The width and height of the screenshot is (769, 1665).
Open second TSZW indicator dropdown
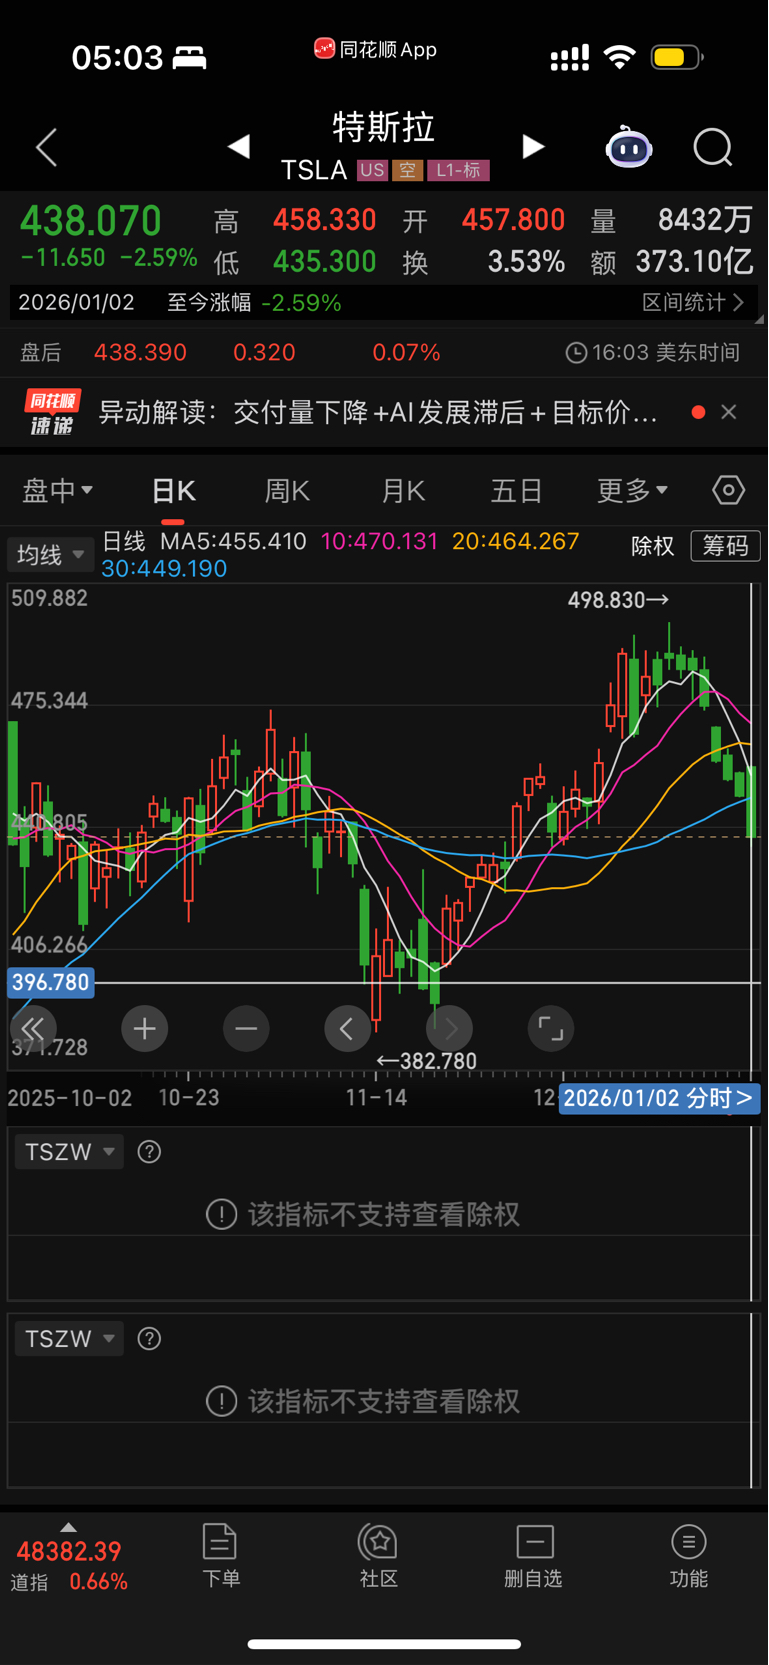pyautogui.click(x=69, y=1339)
